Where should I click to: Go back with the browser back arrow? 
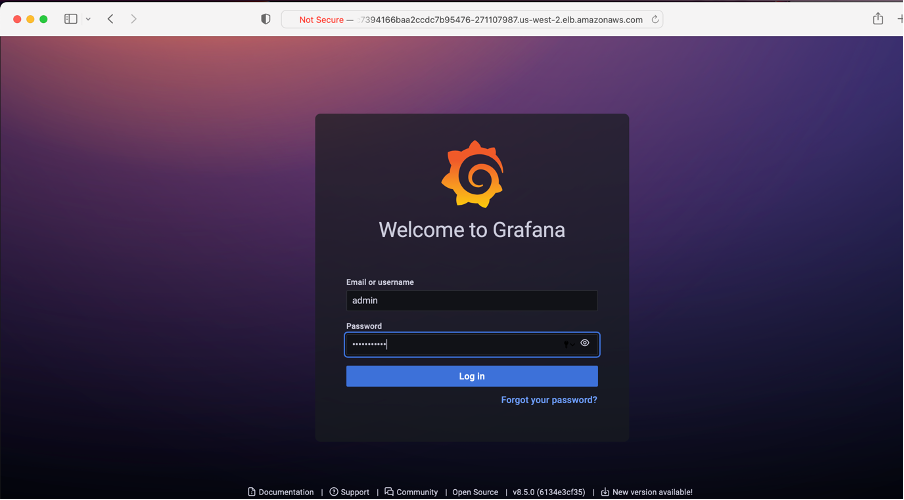coord(111,19)
